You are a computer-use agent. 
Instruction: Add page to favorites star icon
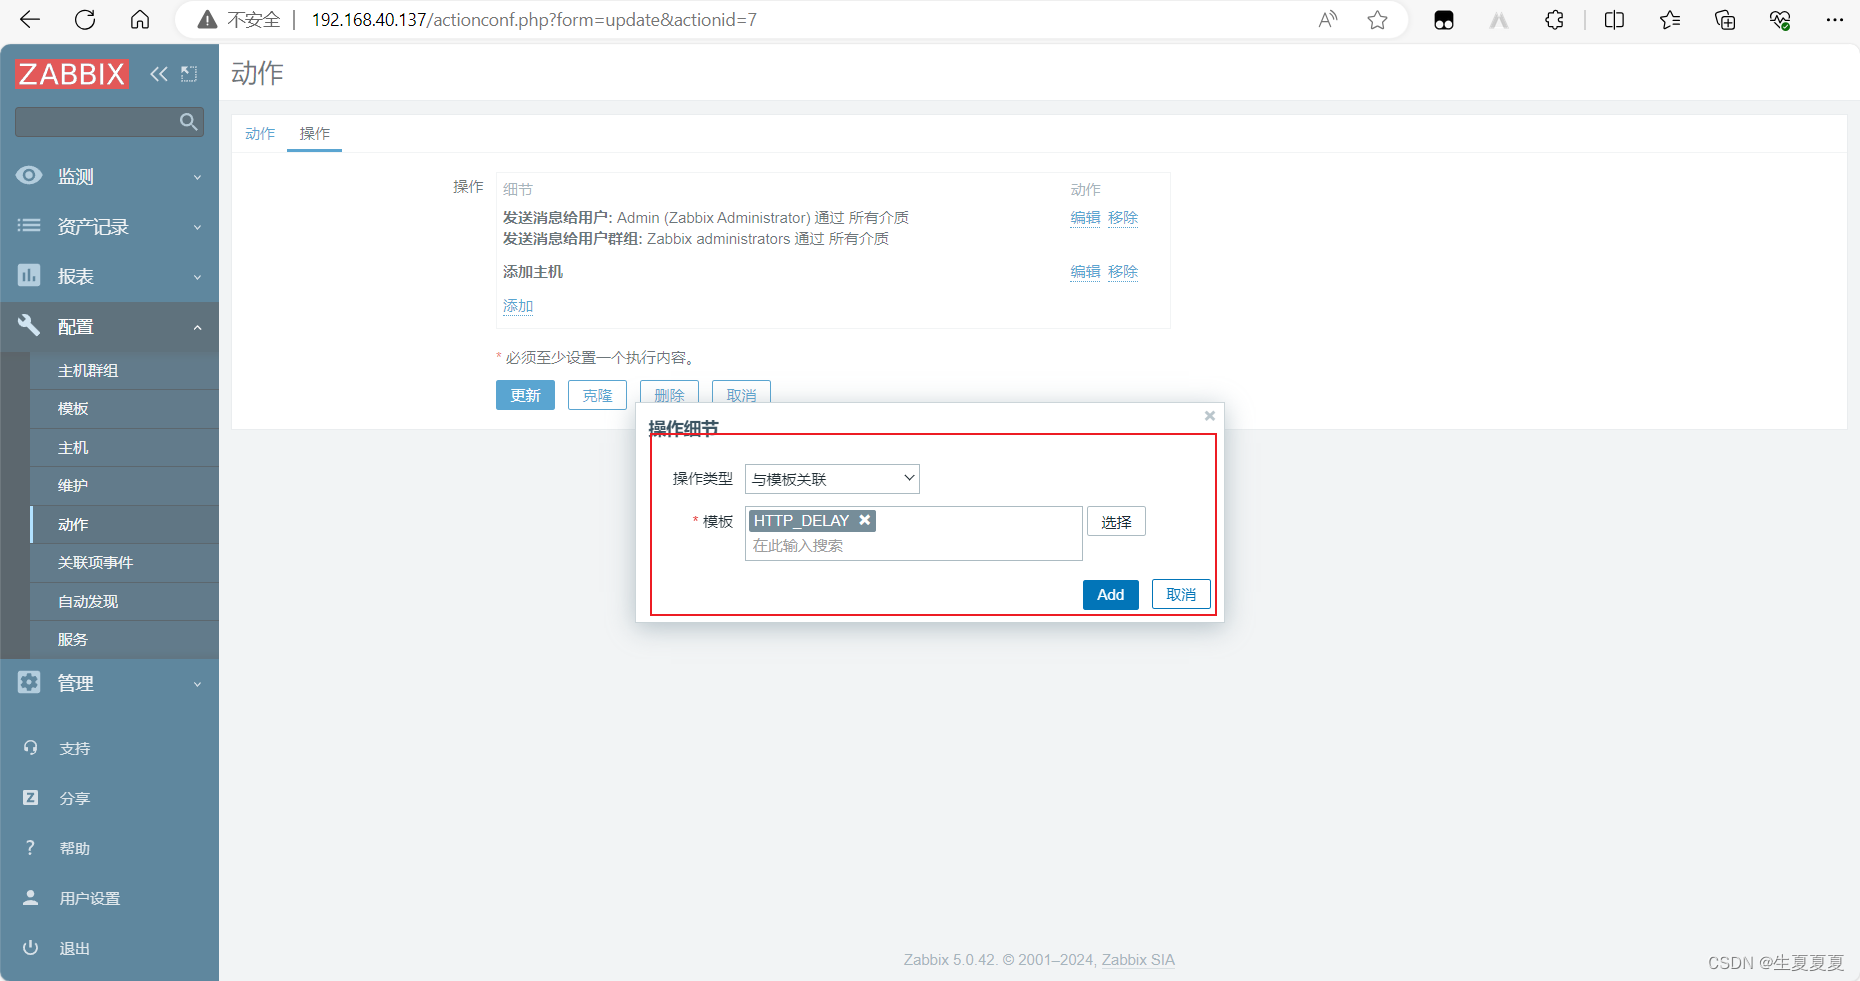point(1377,20)
